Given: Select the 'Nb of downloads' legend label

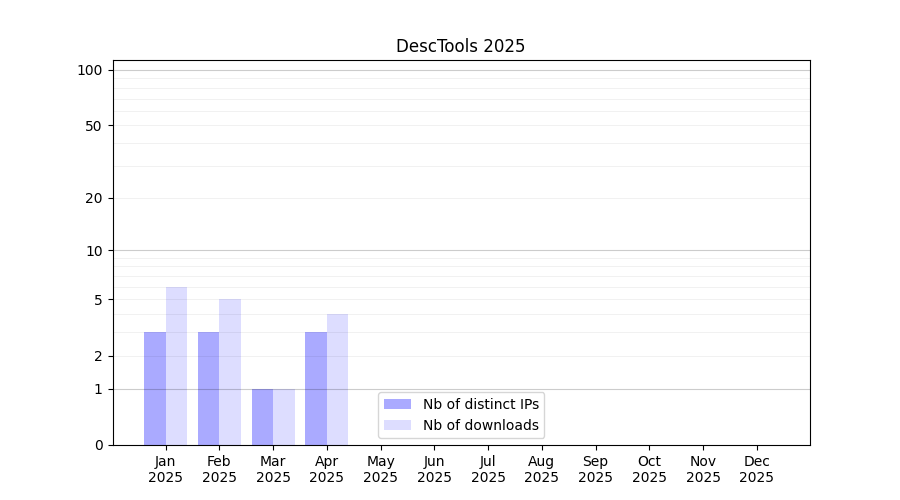Looking at the screenshot, I should coord(480,425).
